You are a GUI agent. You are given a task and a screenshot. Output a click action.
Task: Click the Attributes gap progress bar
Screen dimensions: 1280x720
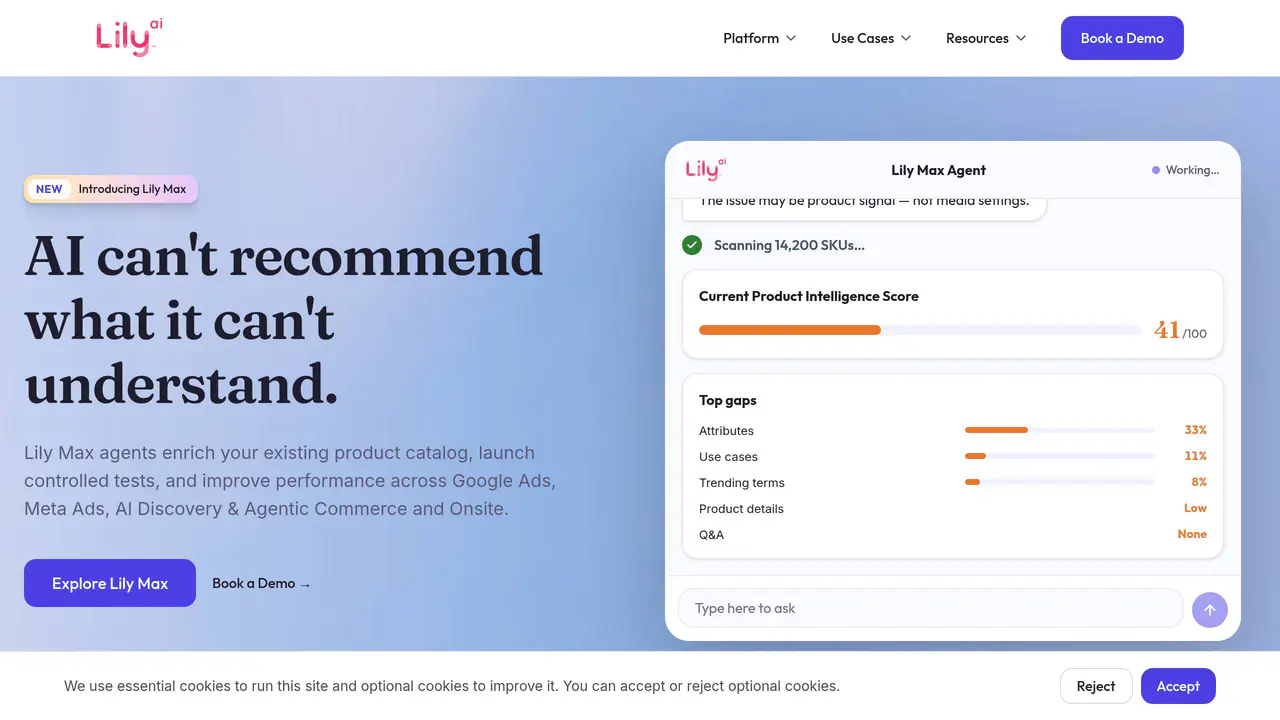tap(1060, 430)
